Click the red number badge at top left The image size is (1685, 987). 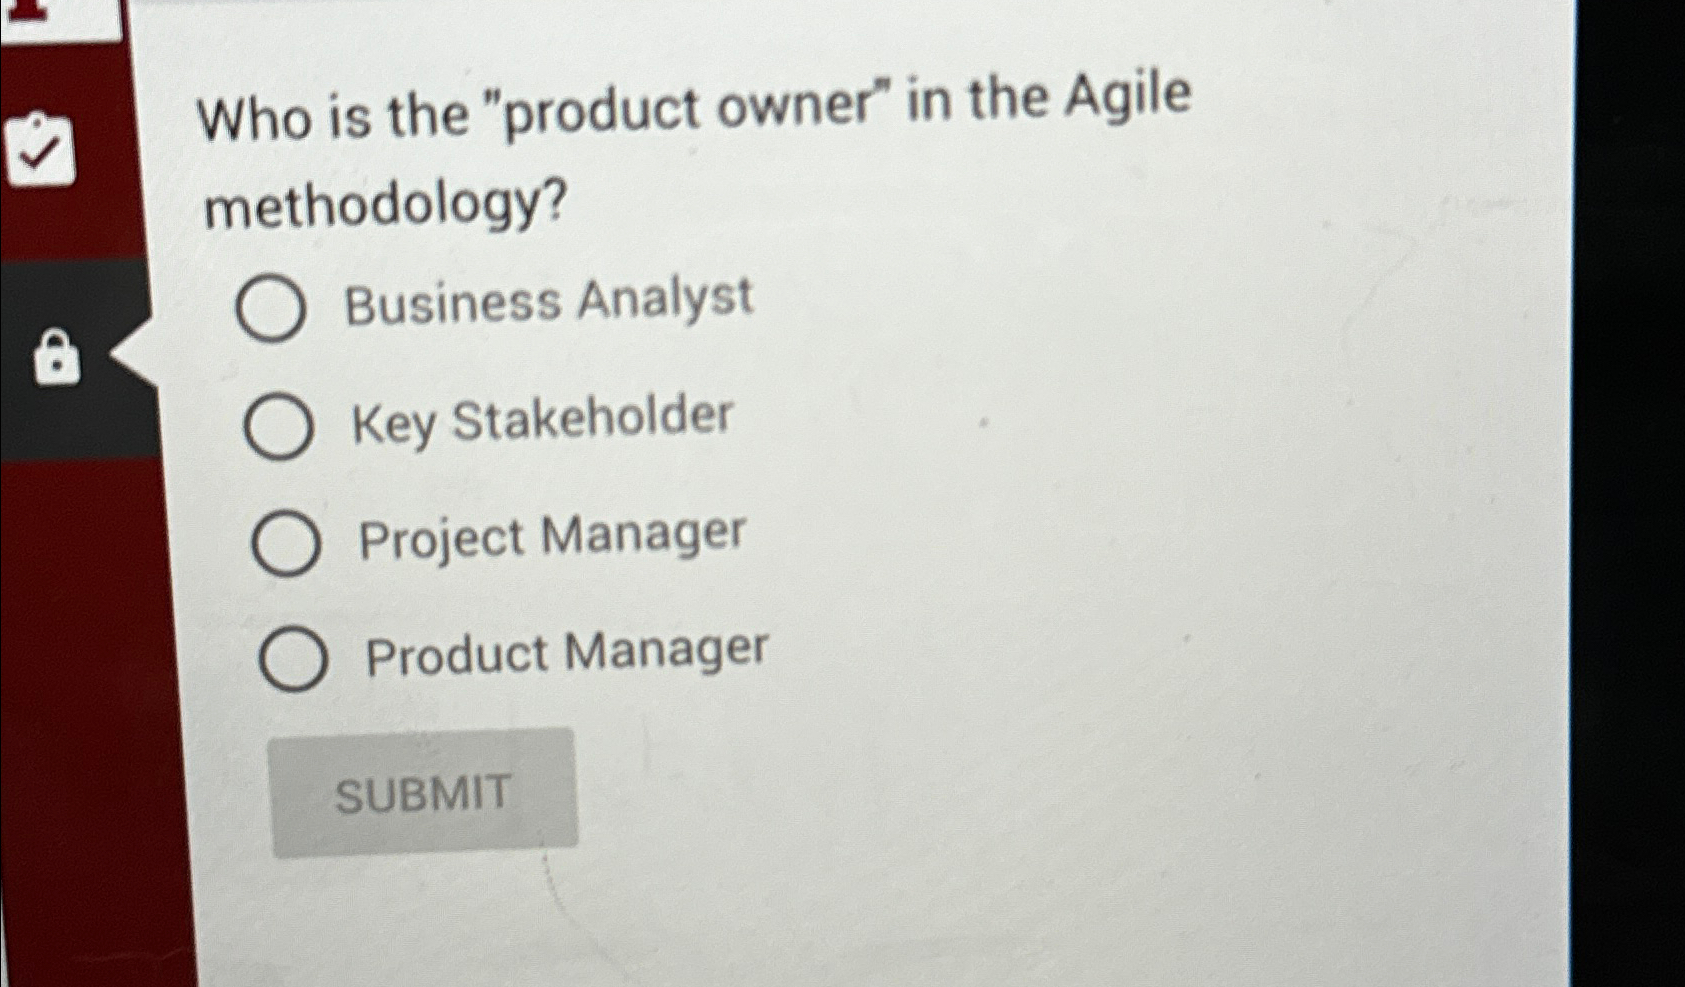30,12
